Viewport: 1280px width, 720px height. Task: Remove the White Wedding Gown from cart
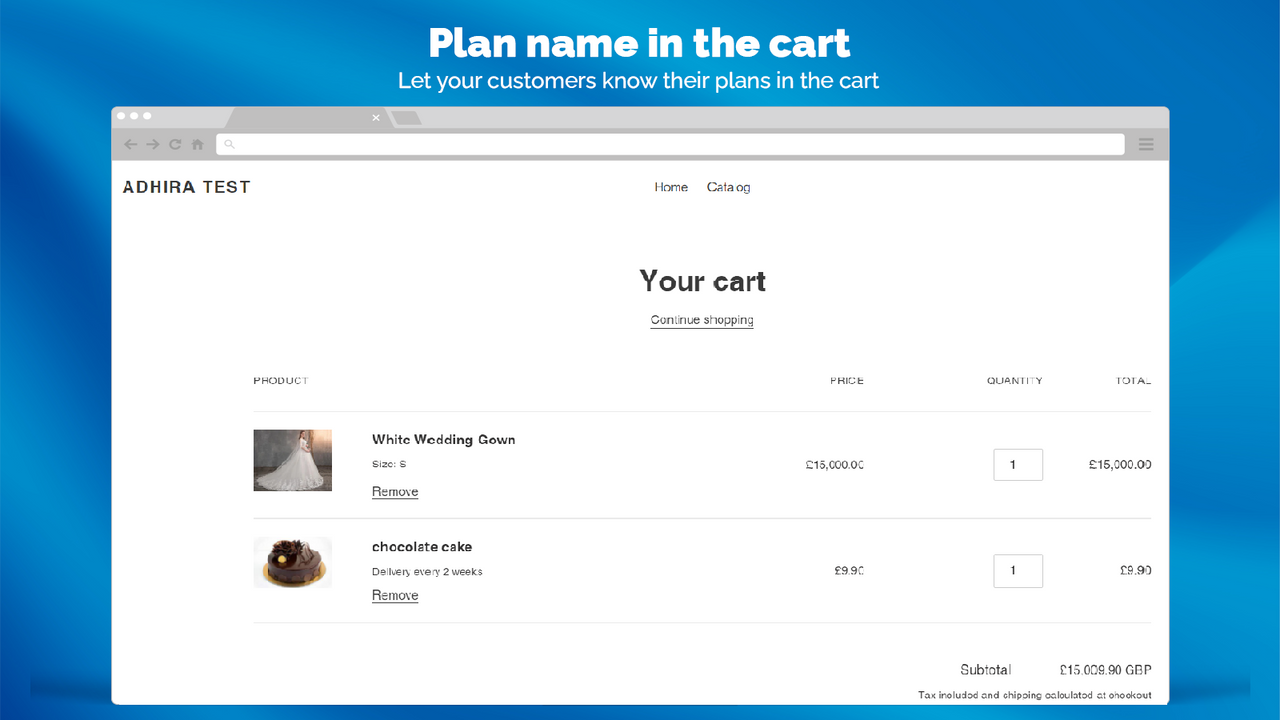click(394, 491)
